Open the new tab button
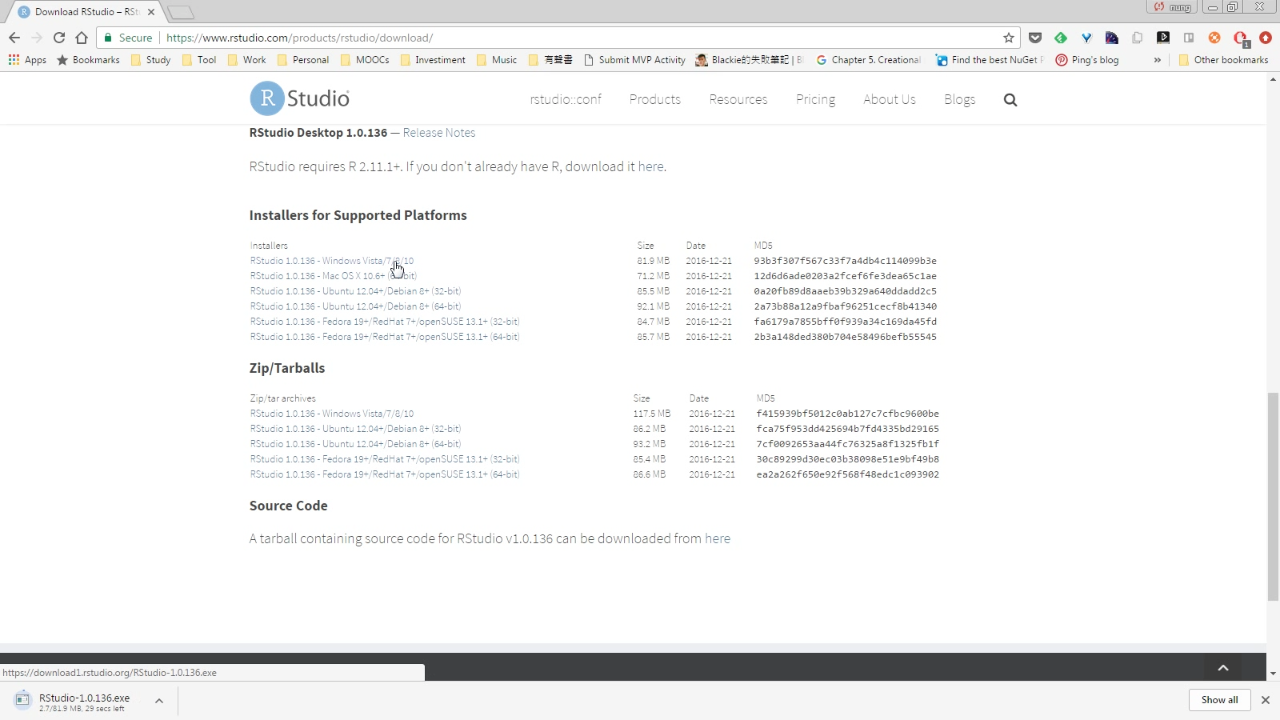The image size is (1280, 720). pos(180,12)
